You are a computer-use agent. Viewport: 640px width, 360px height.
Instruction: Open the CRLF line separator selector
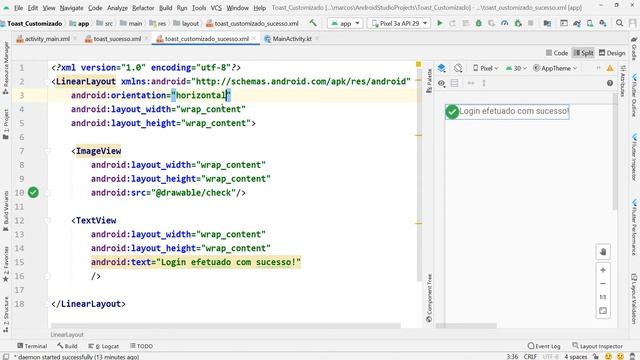point(530,357)
